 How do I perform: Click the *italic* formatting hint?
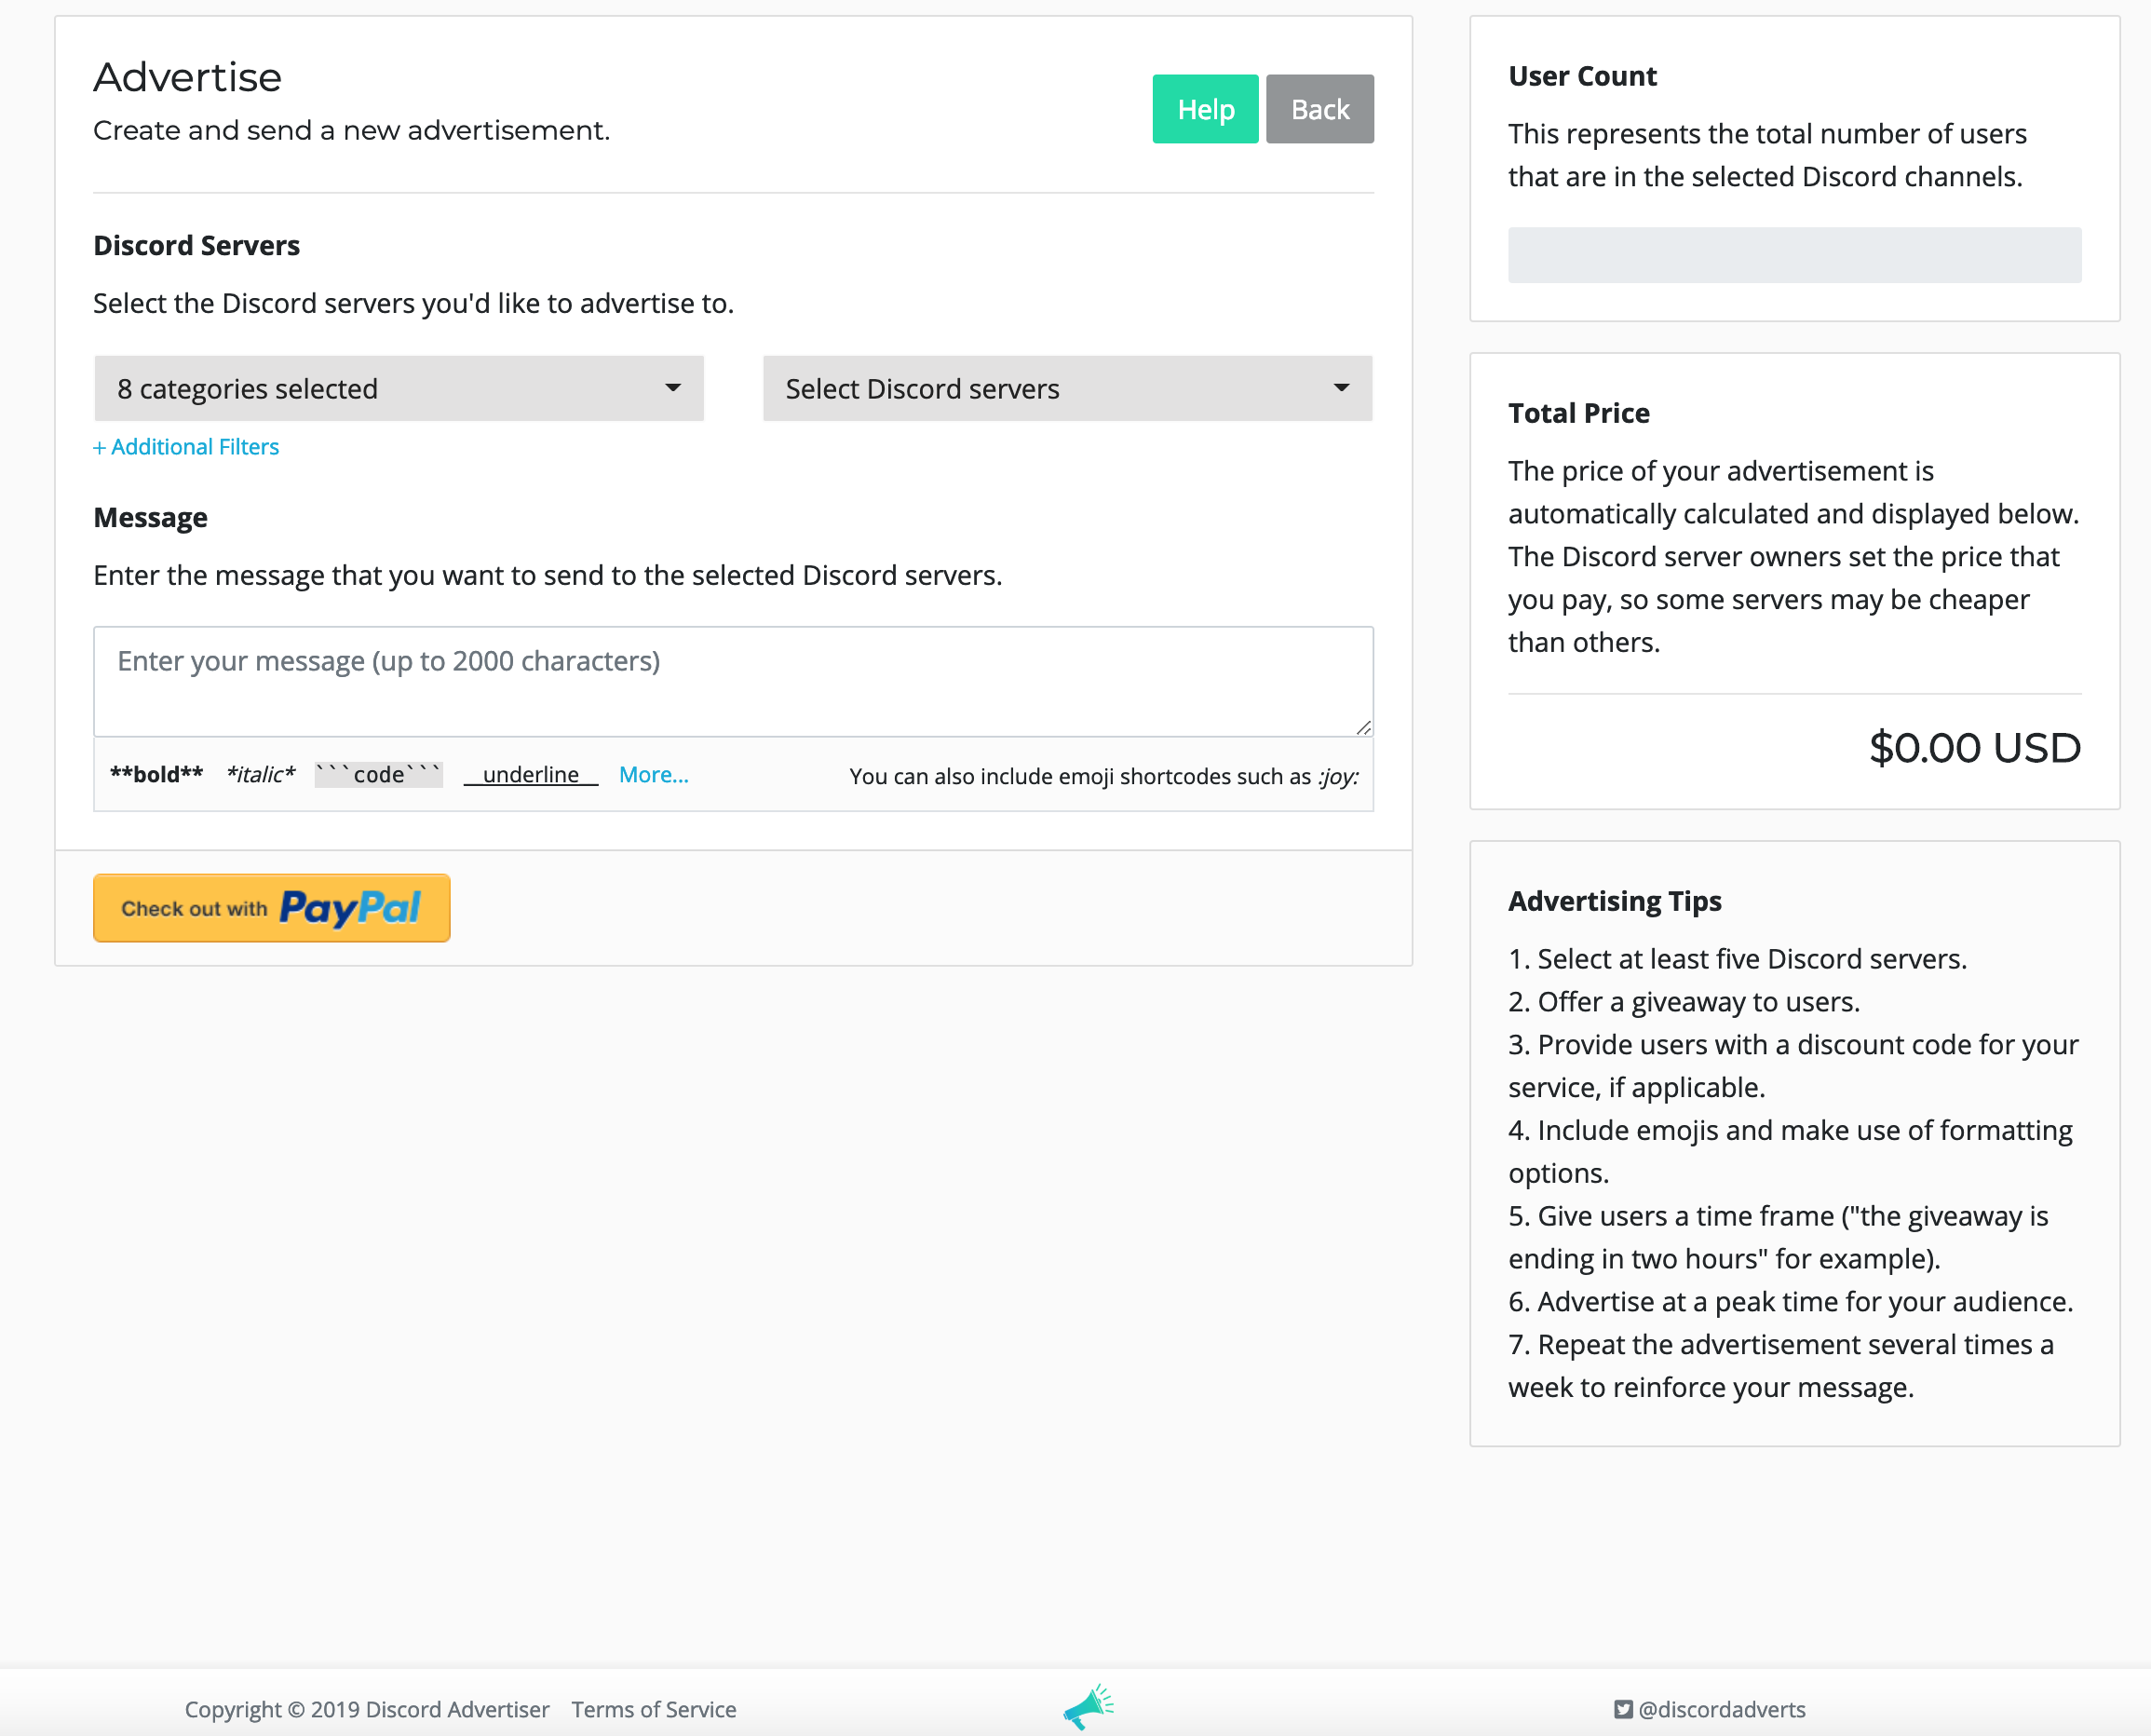click(261, 775)
